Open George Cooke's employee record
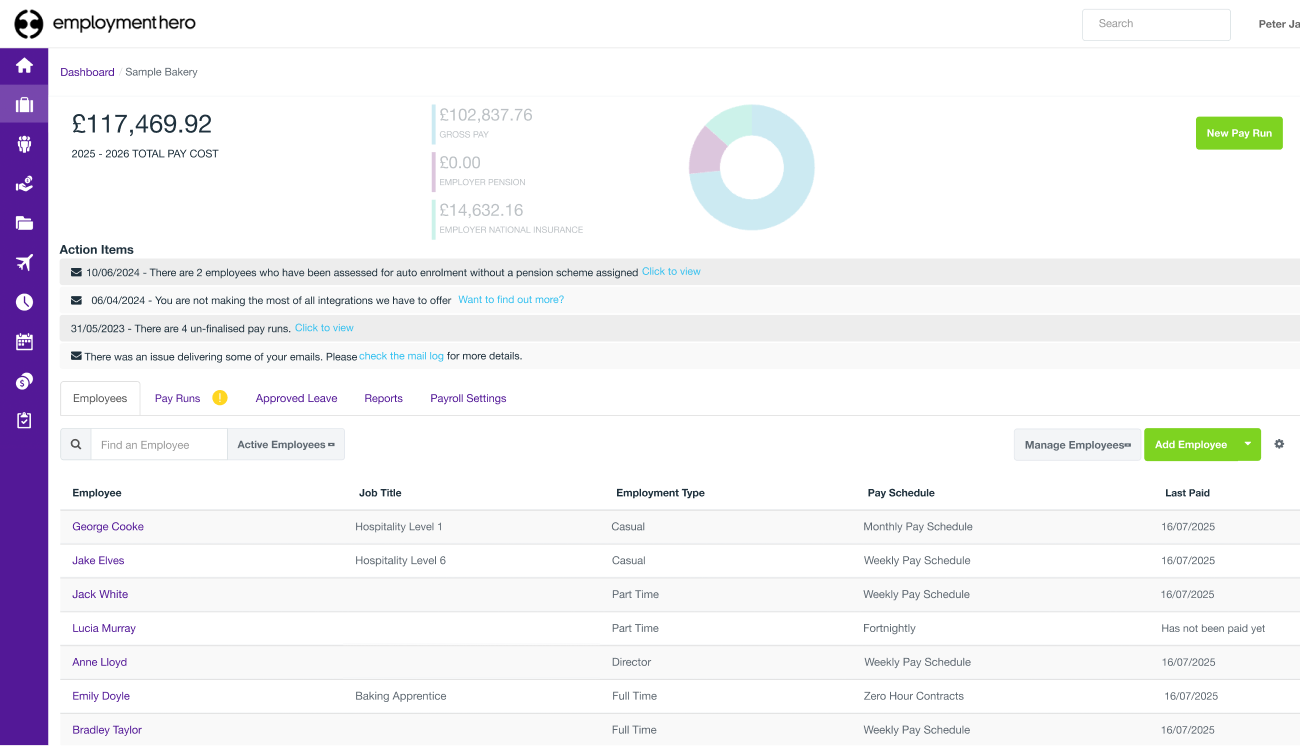1300x746 pixels. point(108,527)
